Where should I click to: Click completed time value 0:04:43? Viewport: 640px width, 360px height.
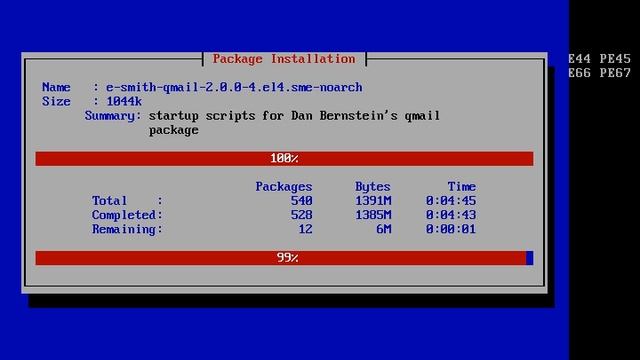pyautogui.click(x=451, y=215)
